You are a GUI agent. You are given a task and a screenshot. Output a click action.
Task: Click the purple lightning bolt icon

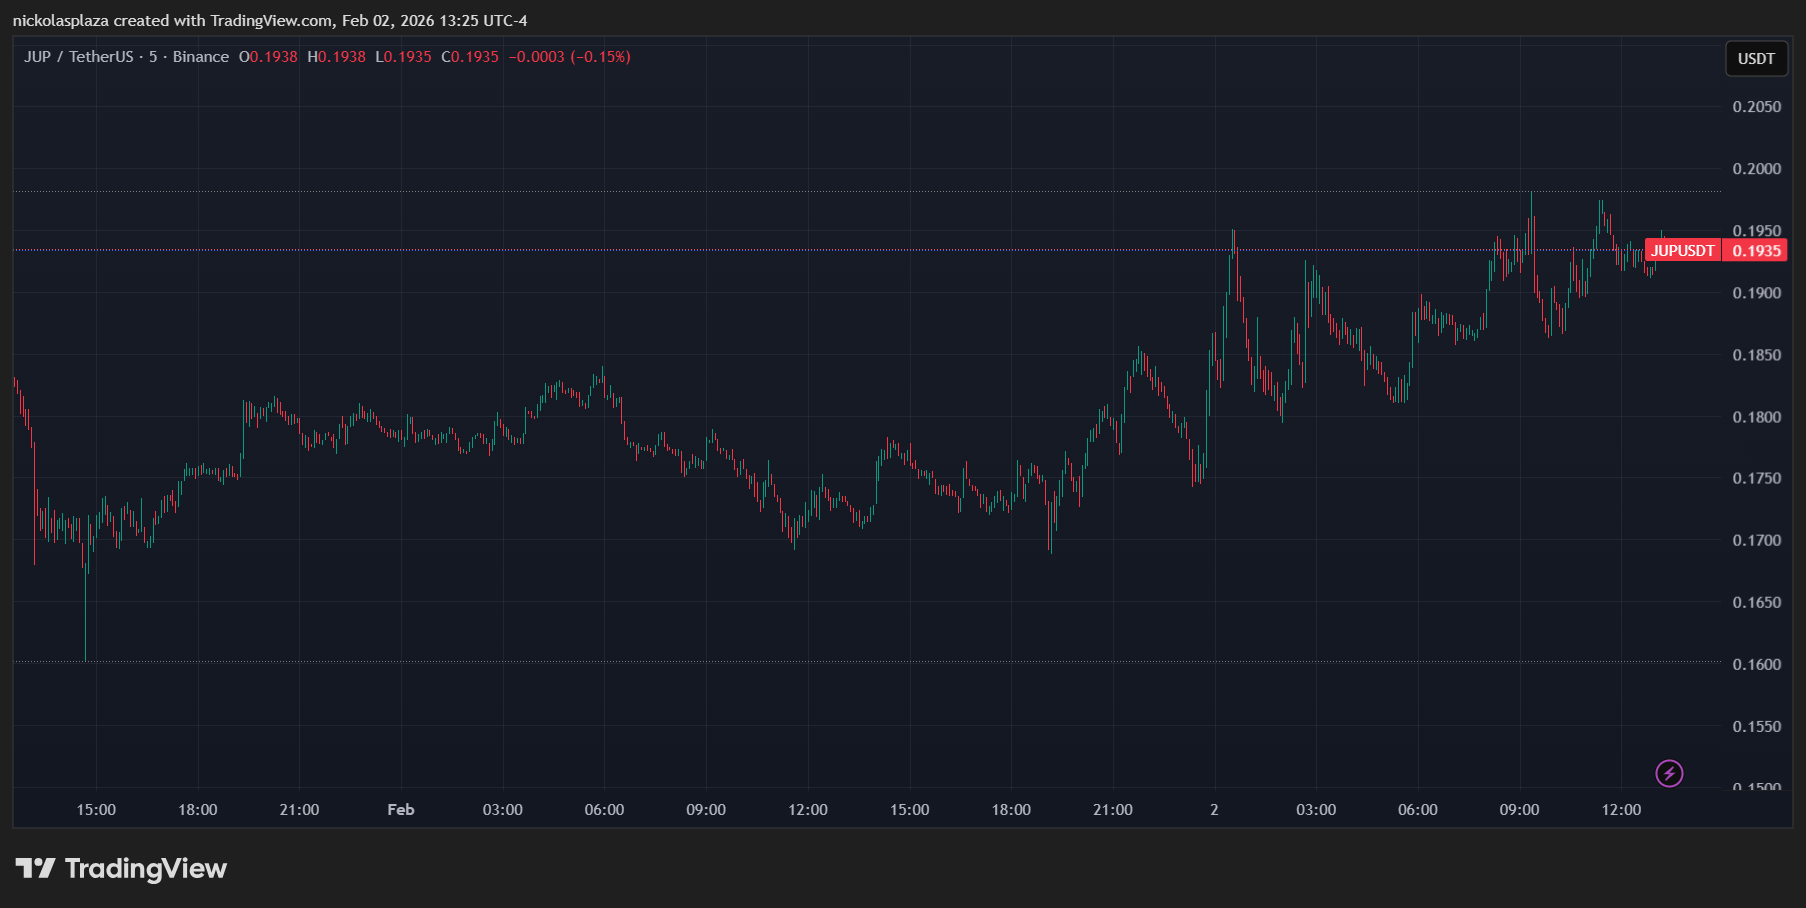(1669, 773)
